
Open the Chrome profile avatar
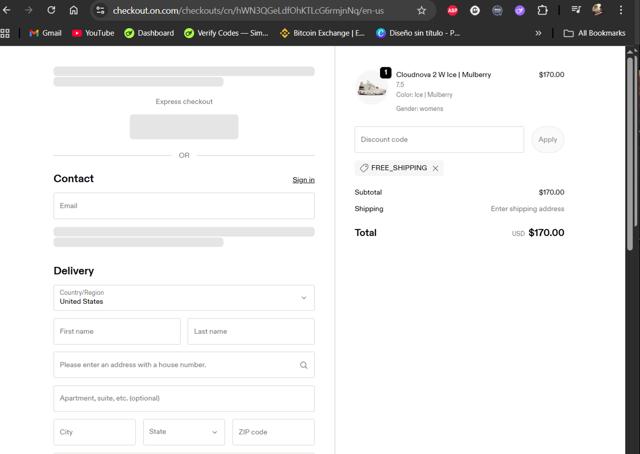tap(598, 10)
